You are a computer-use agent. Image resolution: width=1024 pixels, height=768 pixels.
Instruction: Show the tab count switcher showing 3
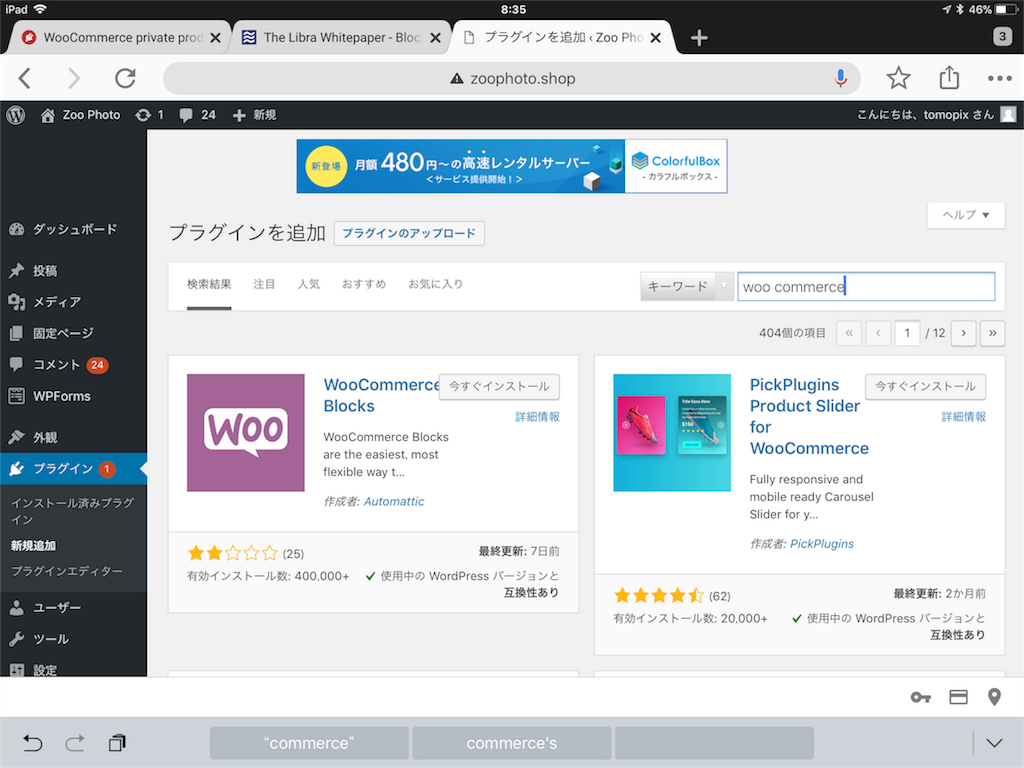click(1002, 37)
